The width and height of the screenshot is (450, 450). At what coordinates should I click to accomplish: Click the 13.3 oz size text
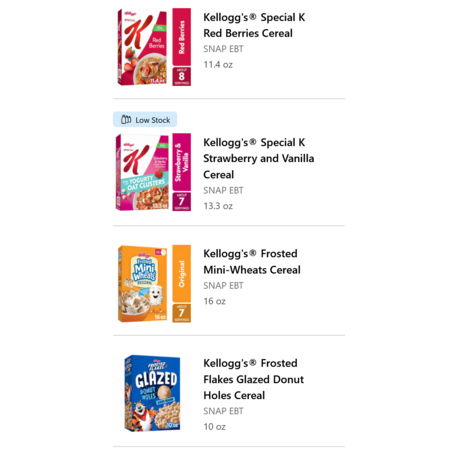[x=218, y=206]
